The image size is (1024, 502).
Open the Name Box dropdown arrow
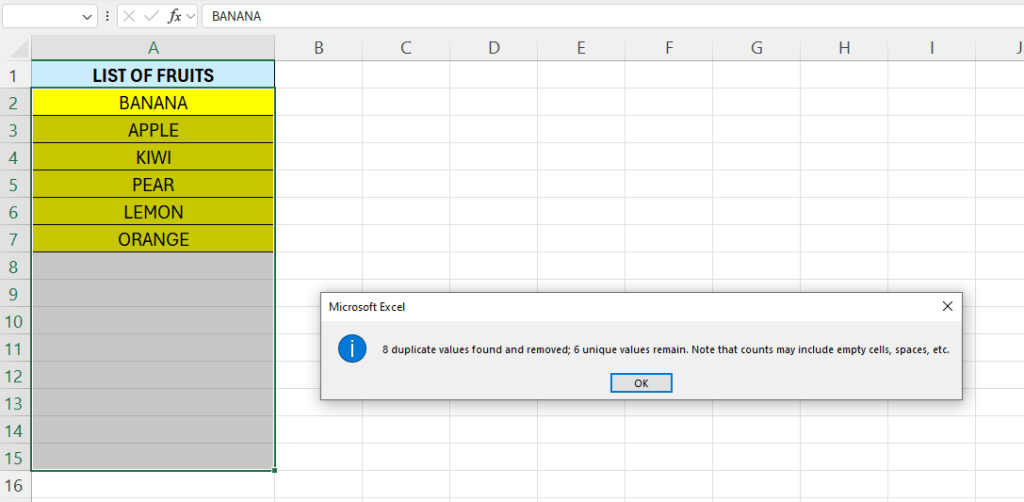86,17
